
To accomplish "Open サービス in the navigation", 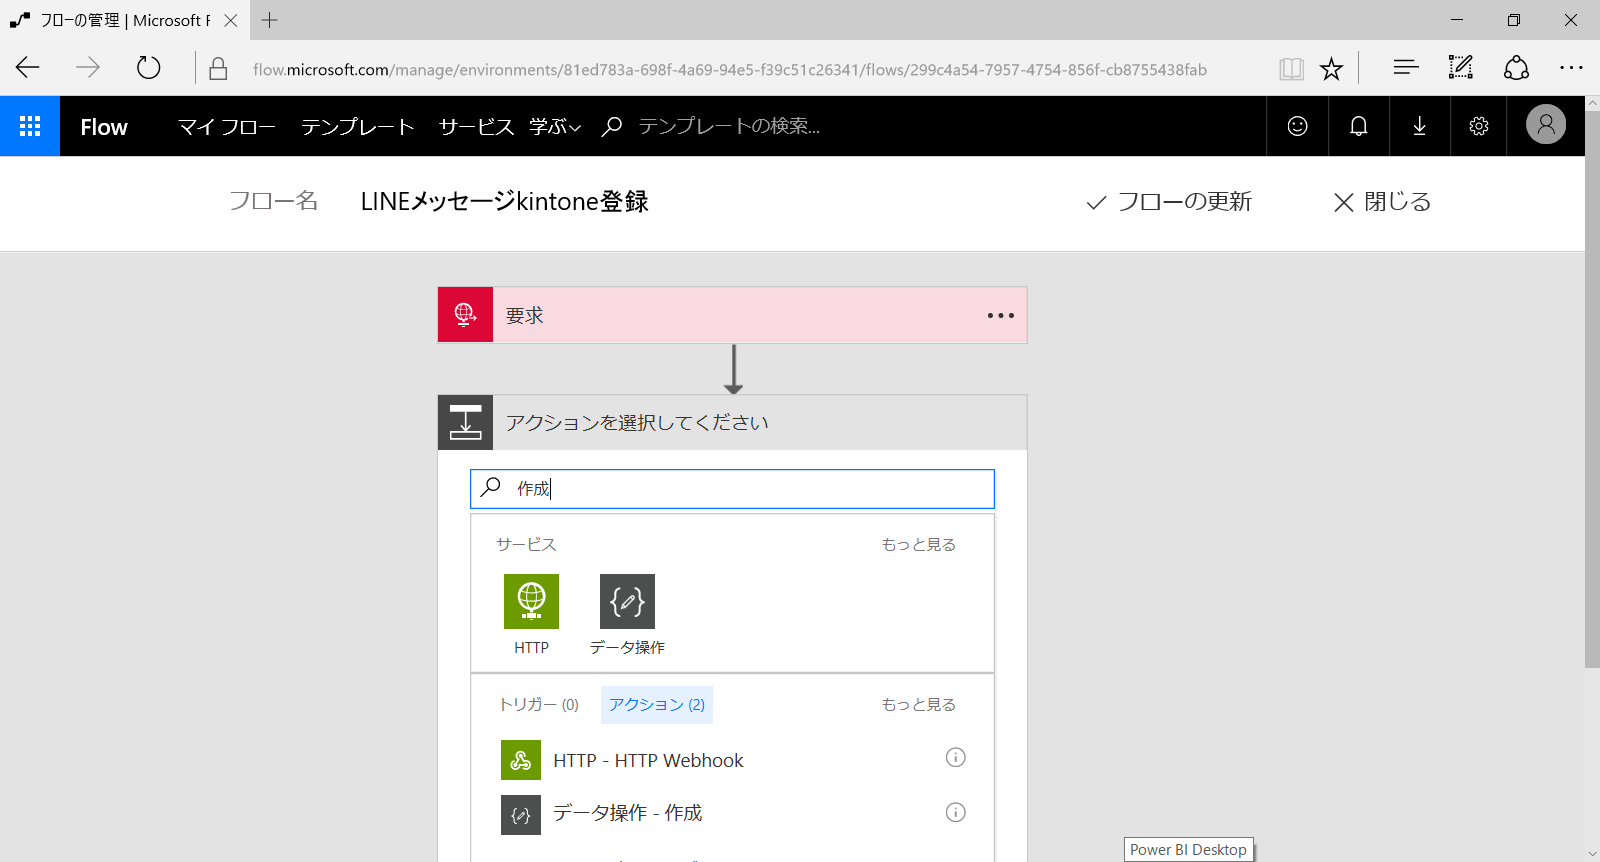I will tap(476, 126).
